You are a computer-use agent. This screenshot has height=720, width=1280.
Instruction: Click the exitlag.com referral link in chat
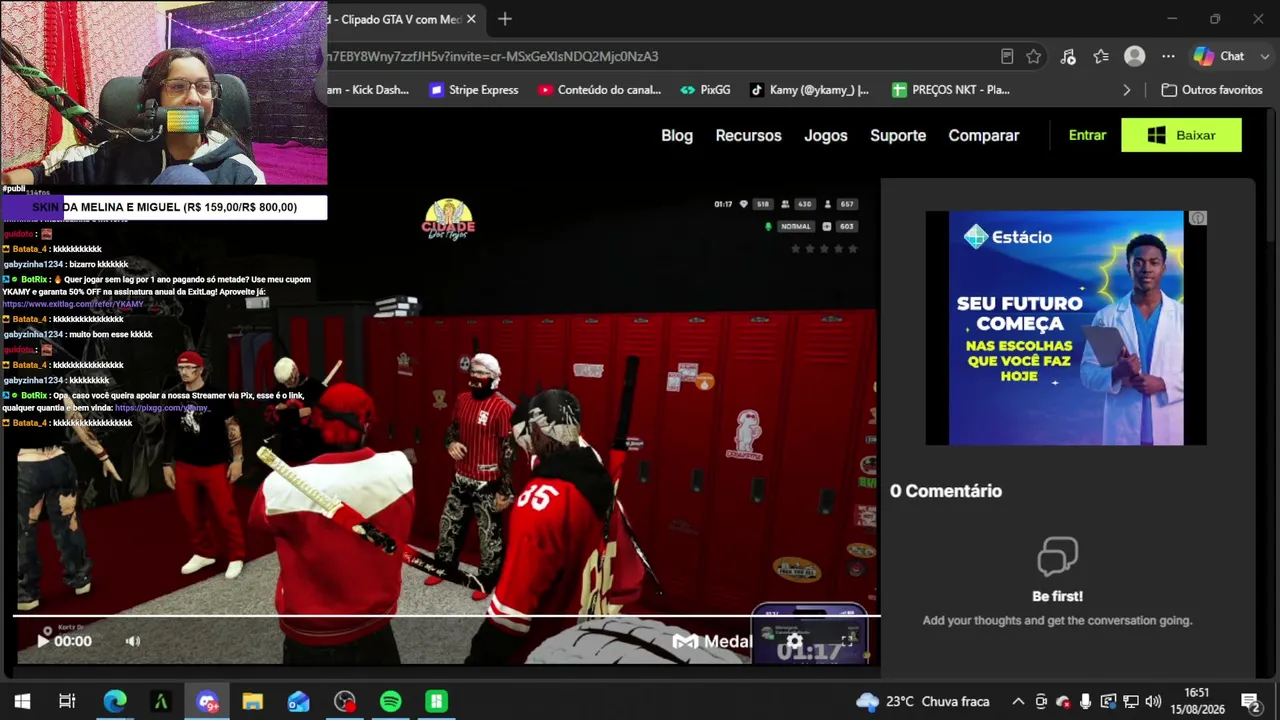[73, 304]
